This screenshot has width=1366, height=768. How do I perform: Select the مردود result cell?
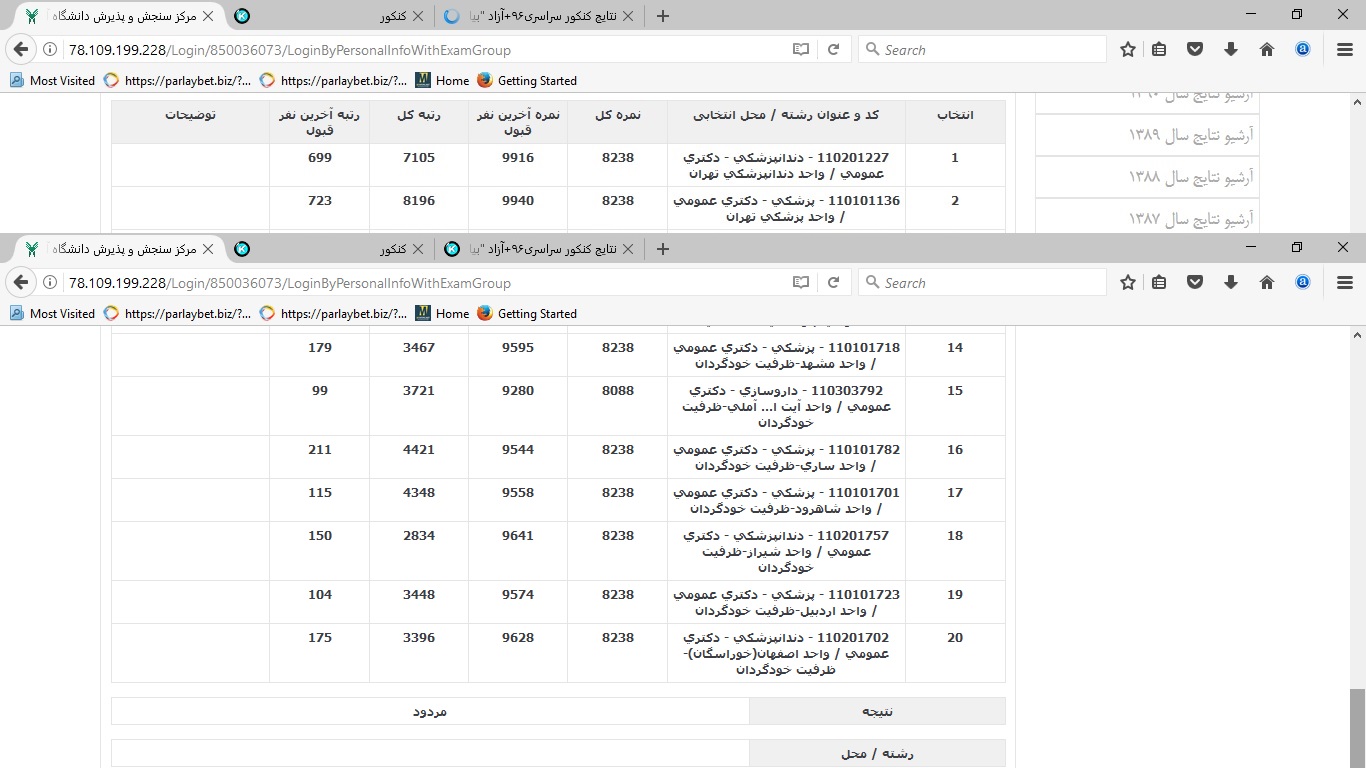(430, 711)
